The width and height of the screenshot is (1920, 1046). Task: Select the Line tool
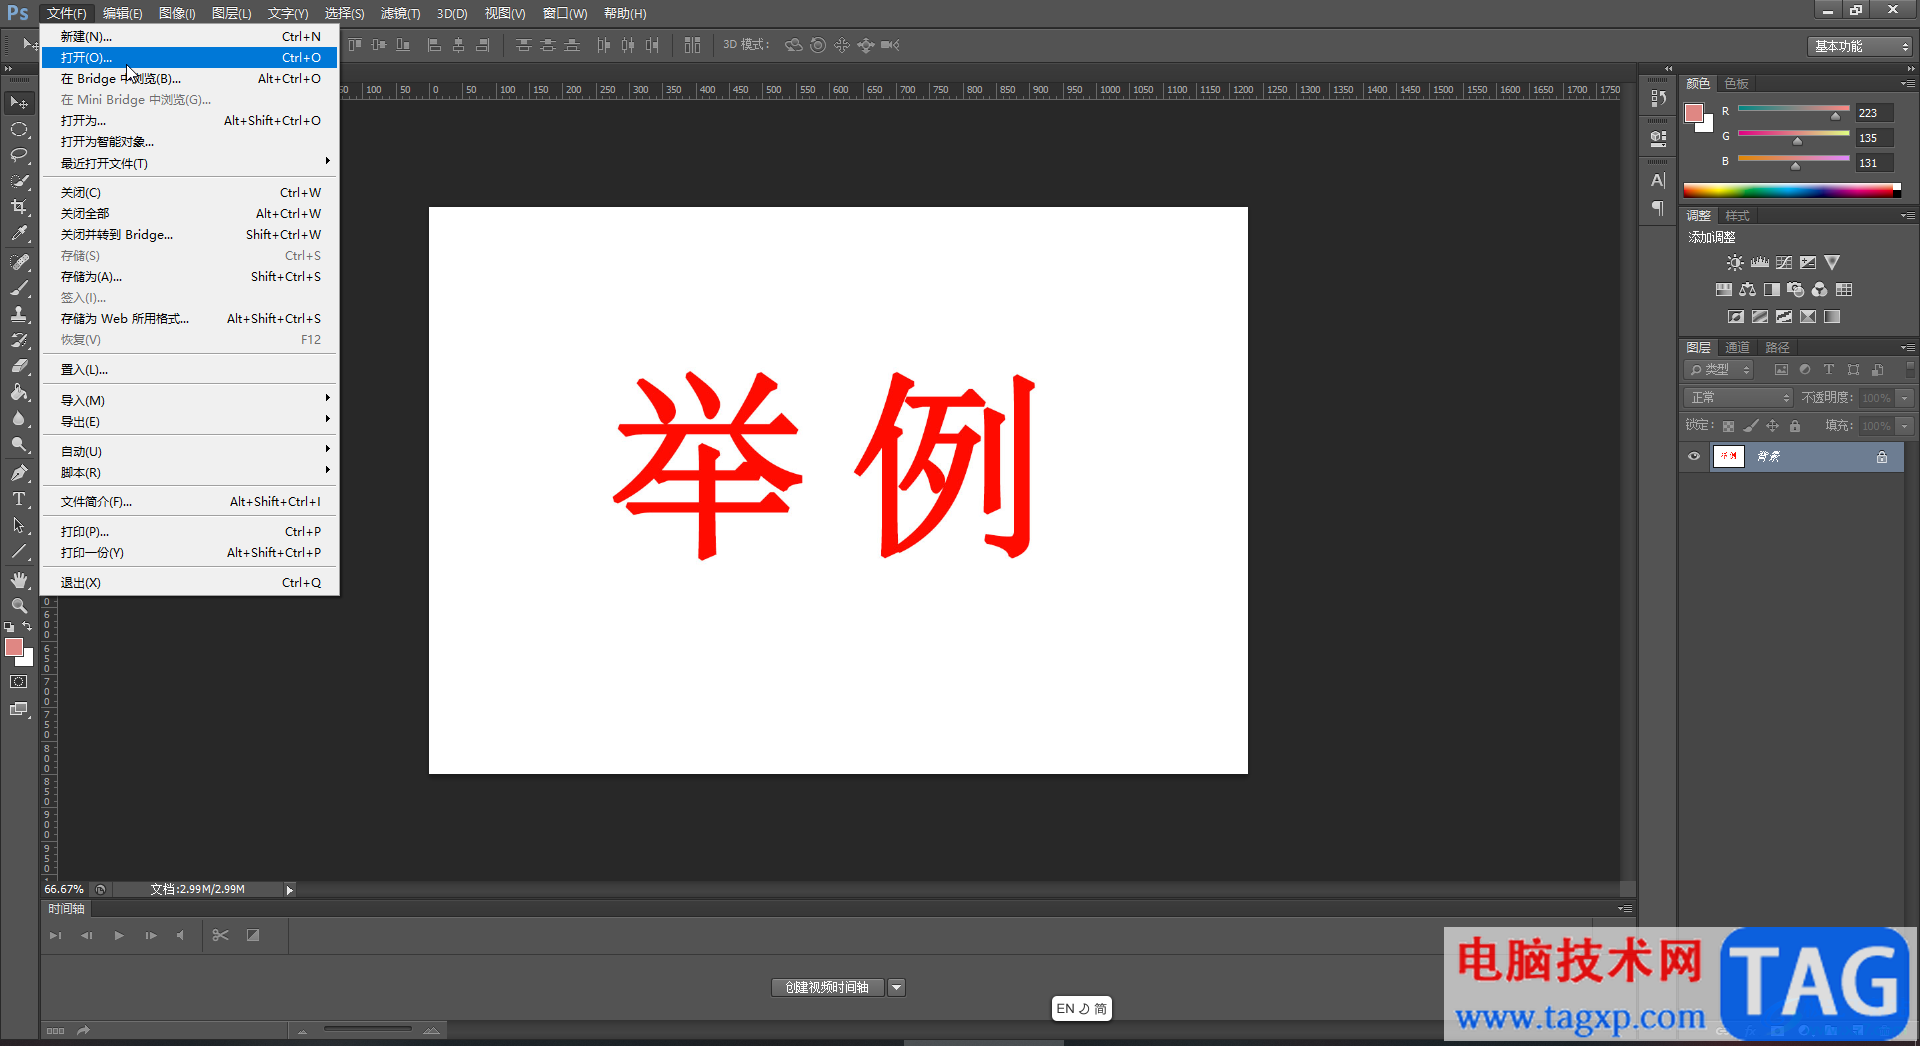(x=19, y=551)
